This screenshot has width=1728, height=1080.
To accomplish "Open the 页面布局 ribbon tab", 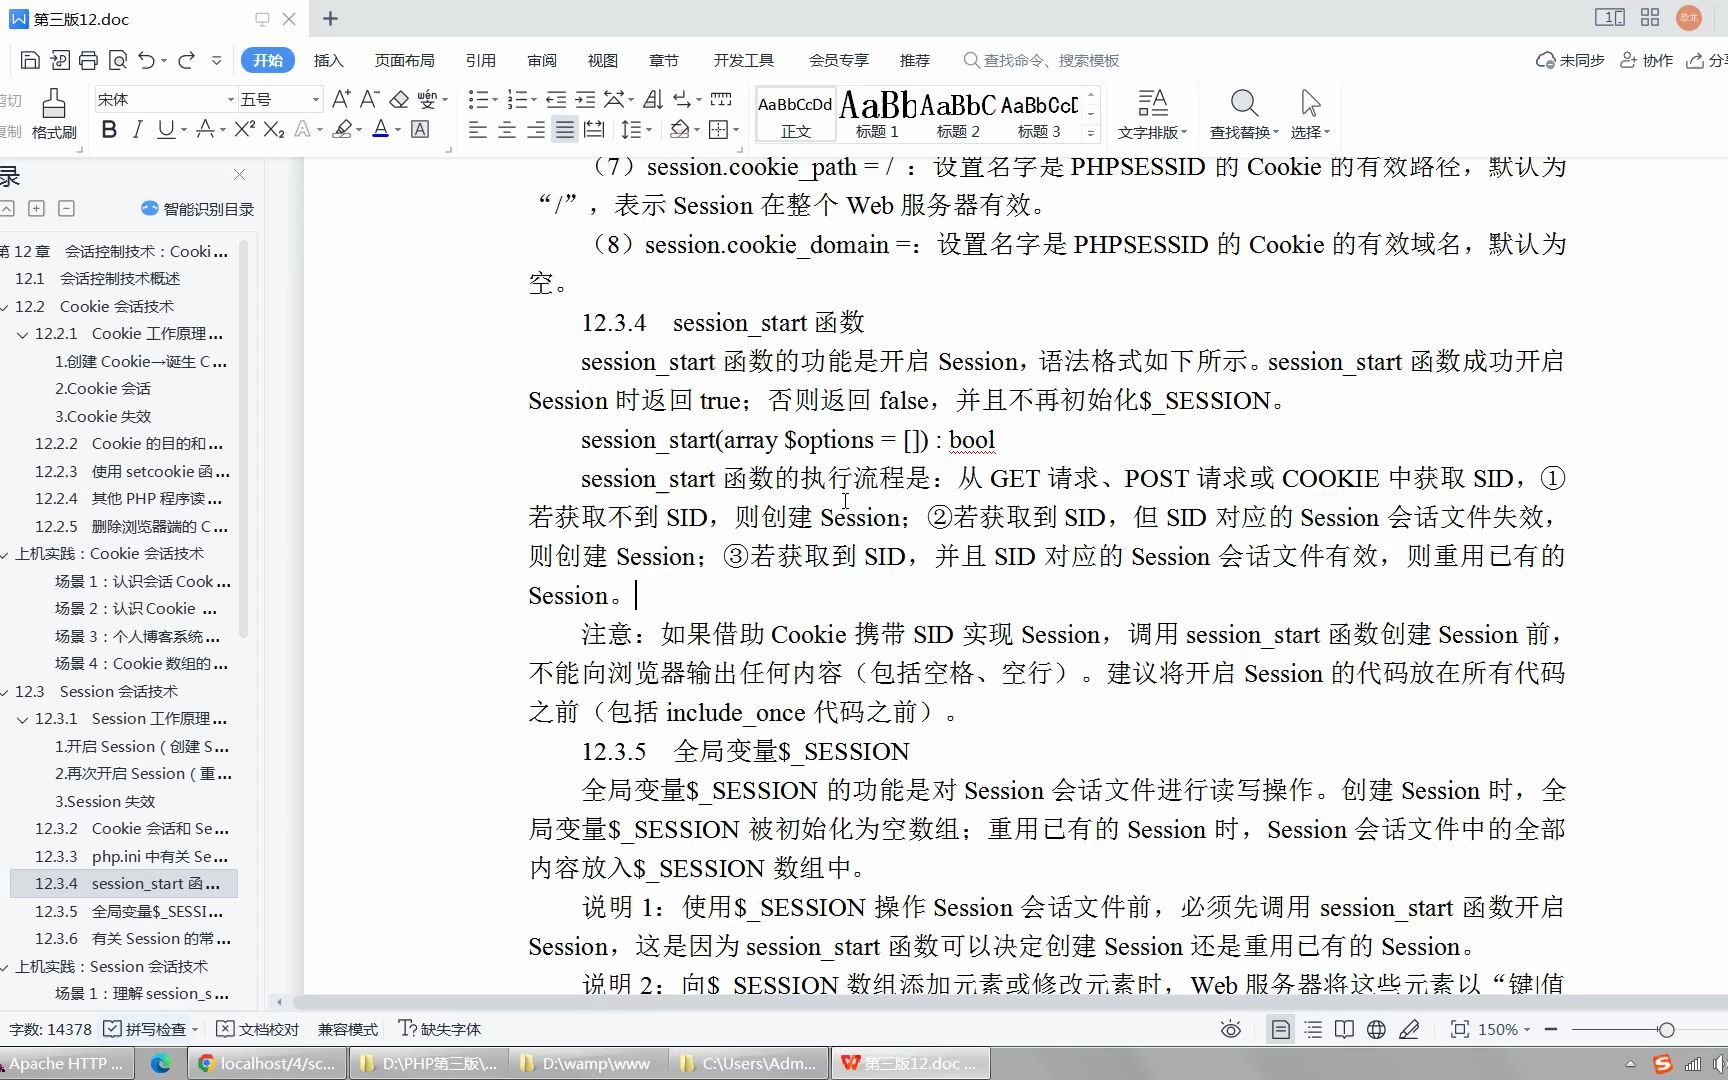I will tap(404, 60).
